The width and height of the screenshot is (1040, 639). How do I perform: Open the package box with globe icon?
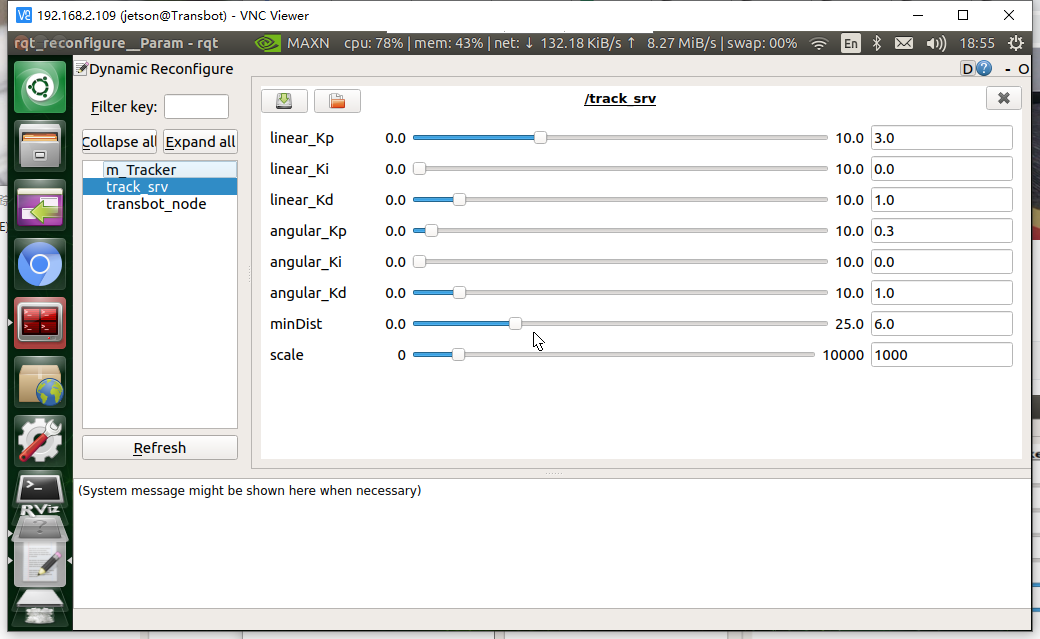pos(40,382)
